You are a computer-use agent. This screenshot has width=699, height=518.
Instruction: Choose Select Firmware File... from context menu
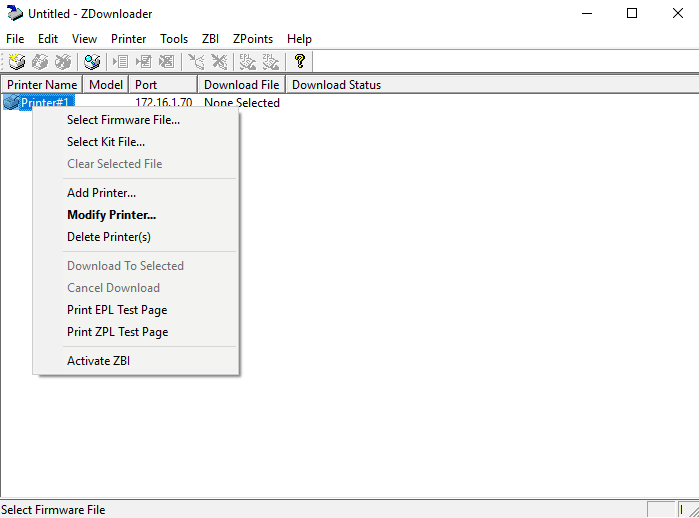click(x=123, y=120)
